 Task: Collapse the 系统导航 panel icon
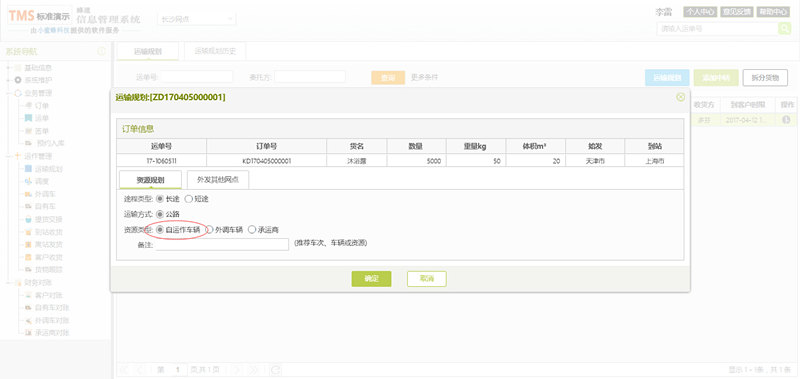(x=102, y=52)
